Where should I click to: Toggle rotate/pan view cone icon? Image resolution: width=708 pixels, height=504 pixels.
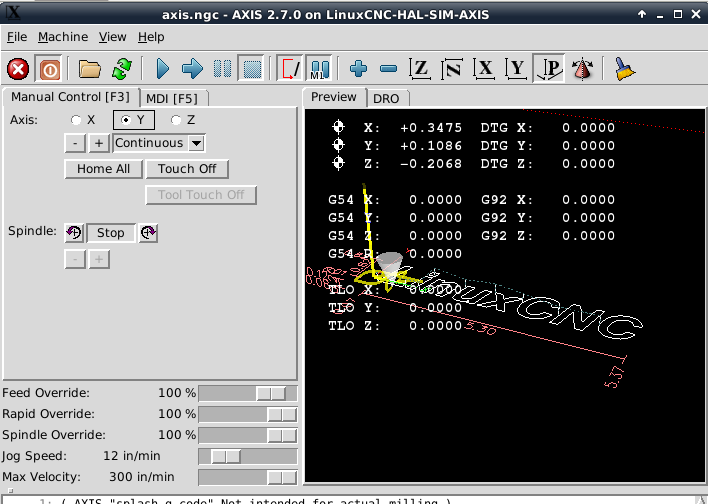tap(582, 69)
